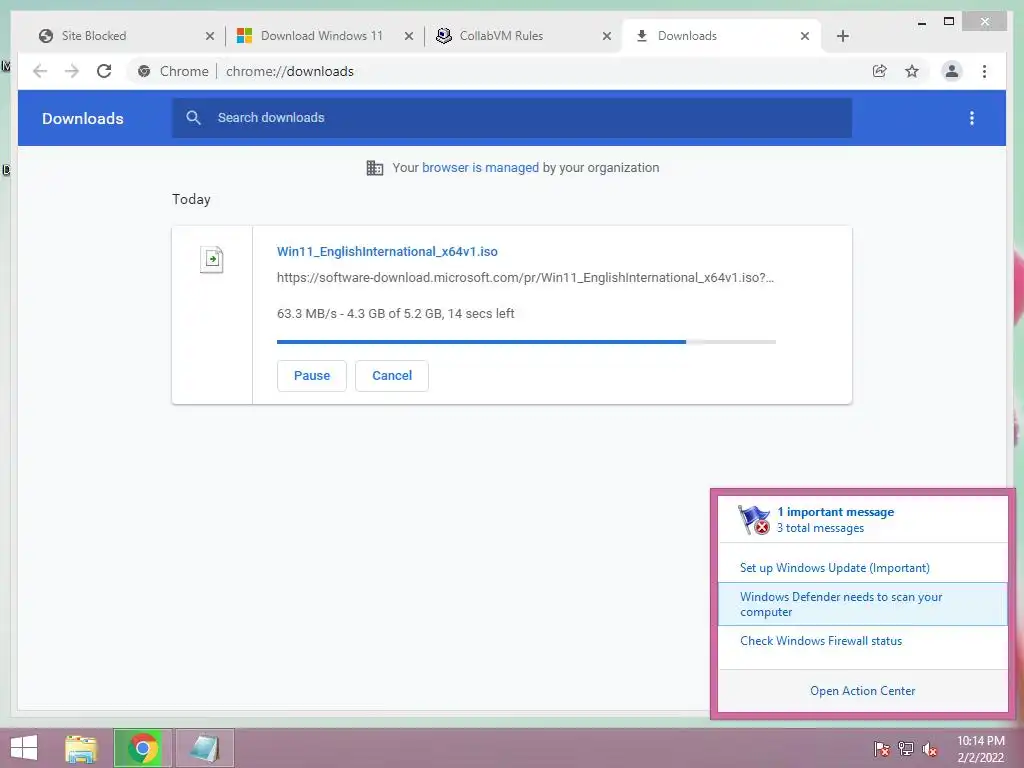Click the browser back arrow
This screenshot has width=1024, height=768.
pos(40,71)
